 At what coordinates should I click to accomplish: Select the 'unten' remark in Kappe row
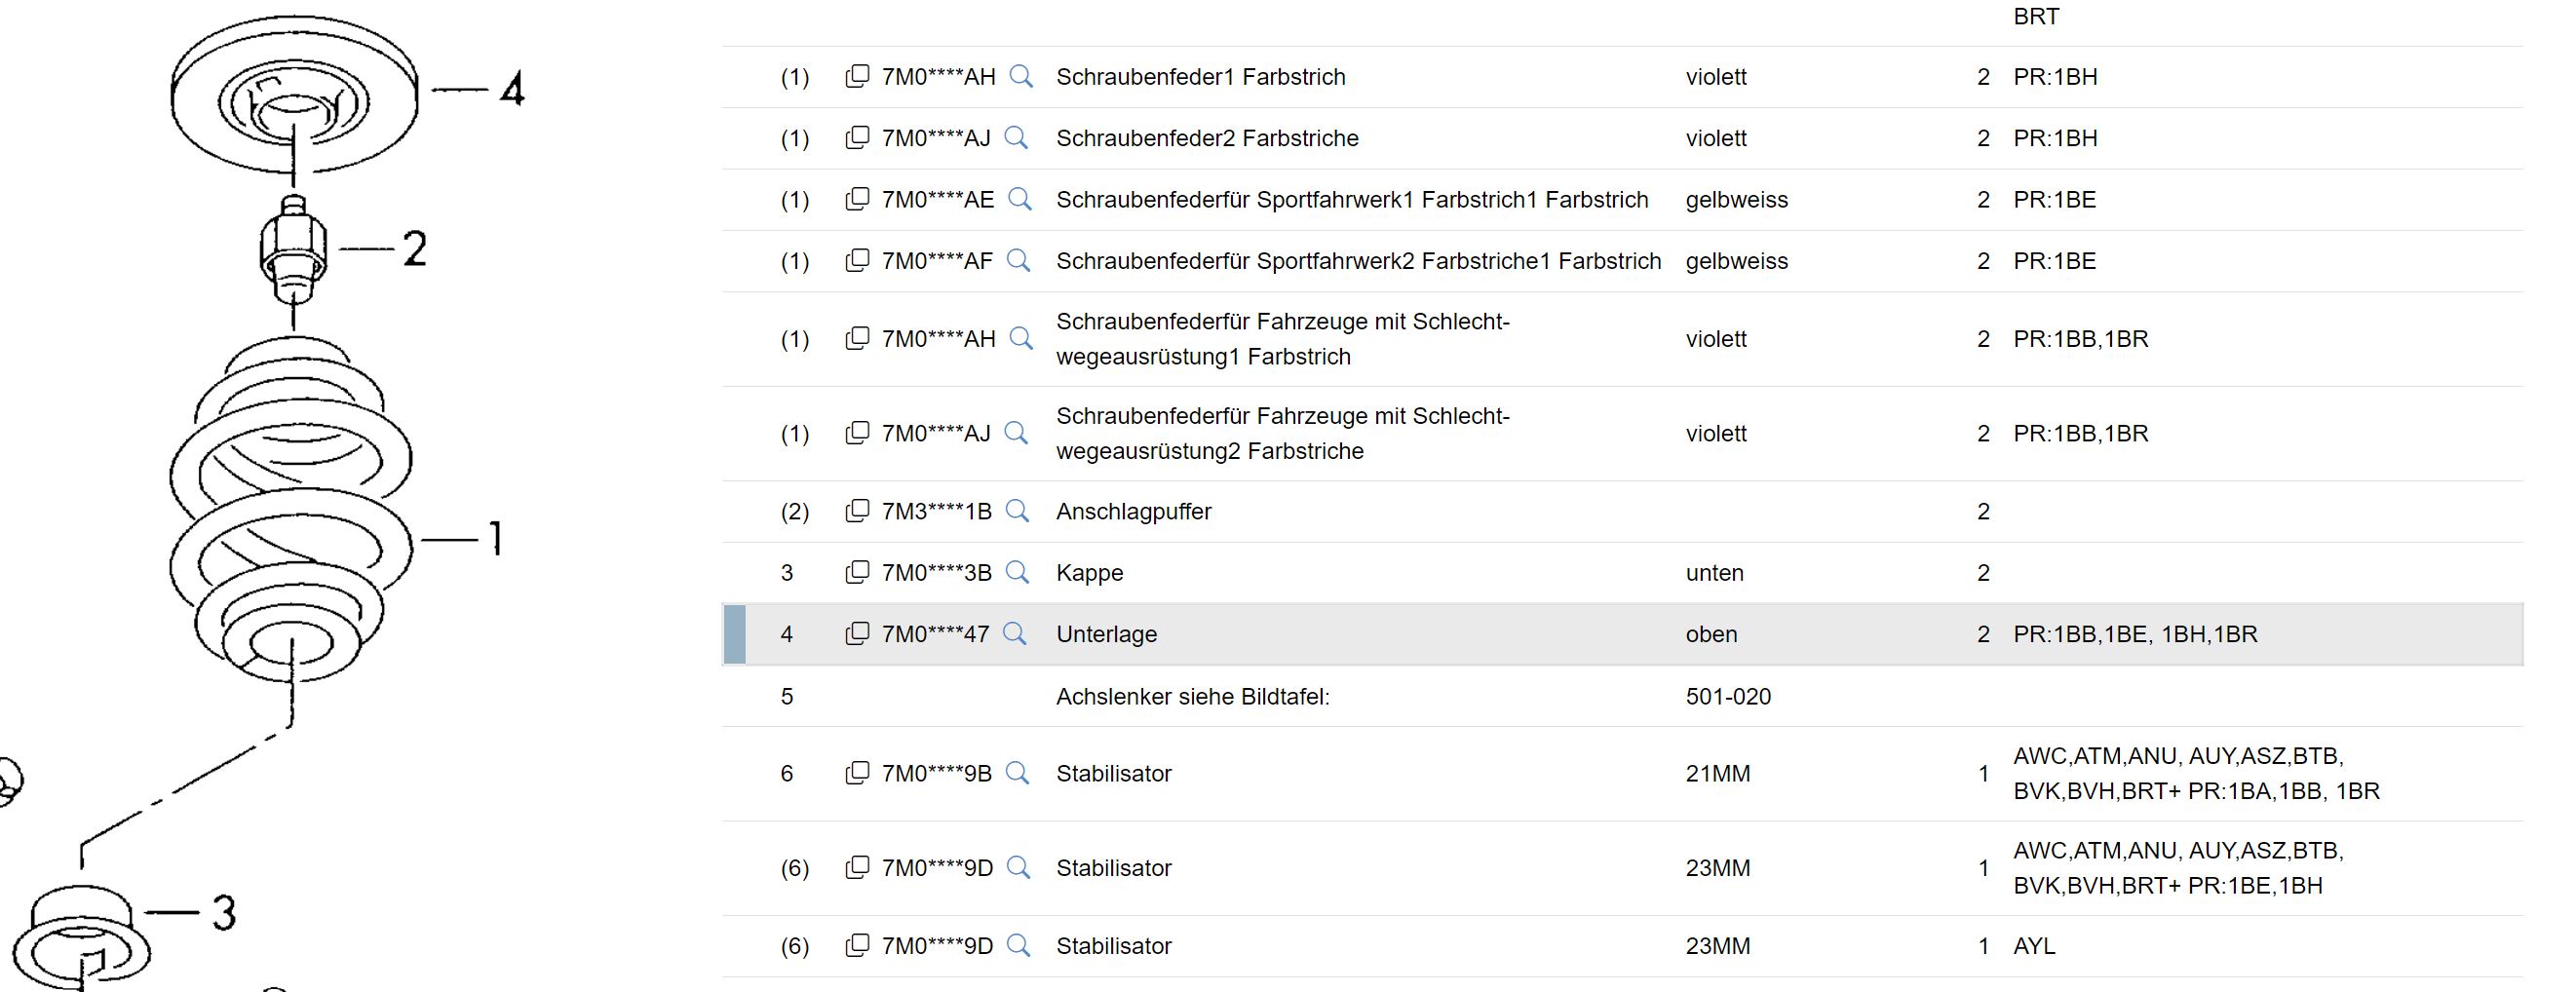click(x=1714, y=573)
